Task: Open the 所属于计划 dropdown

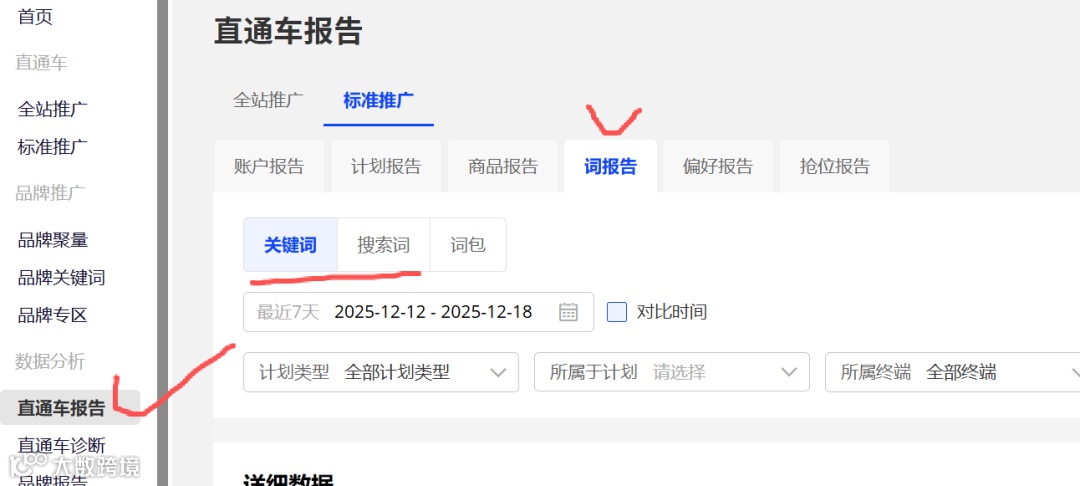Action: tap(672, 372)
